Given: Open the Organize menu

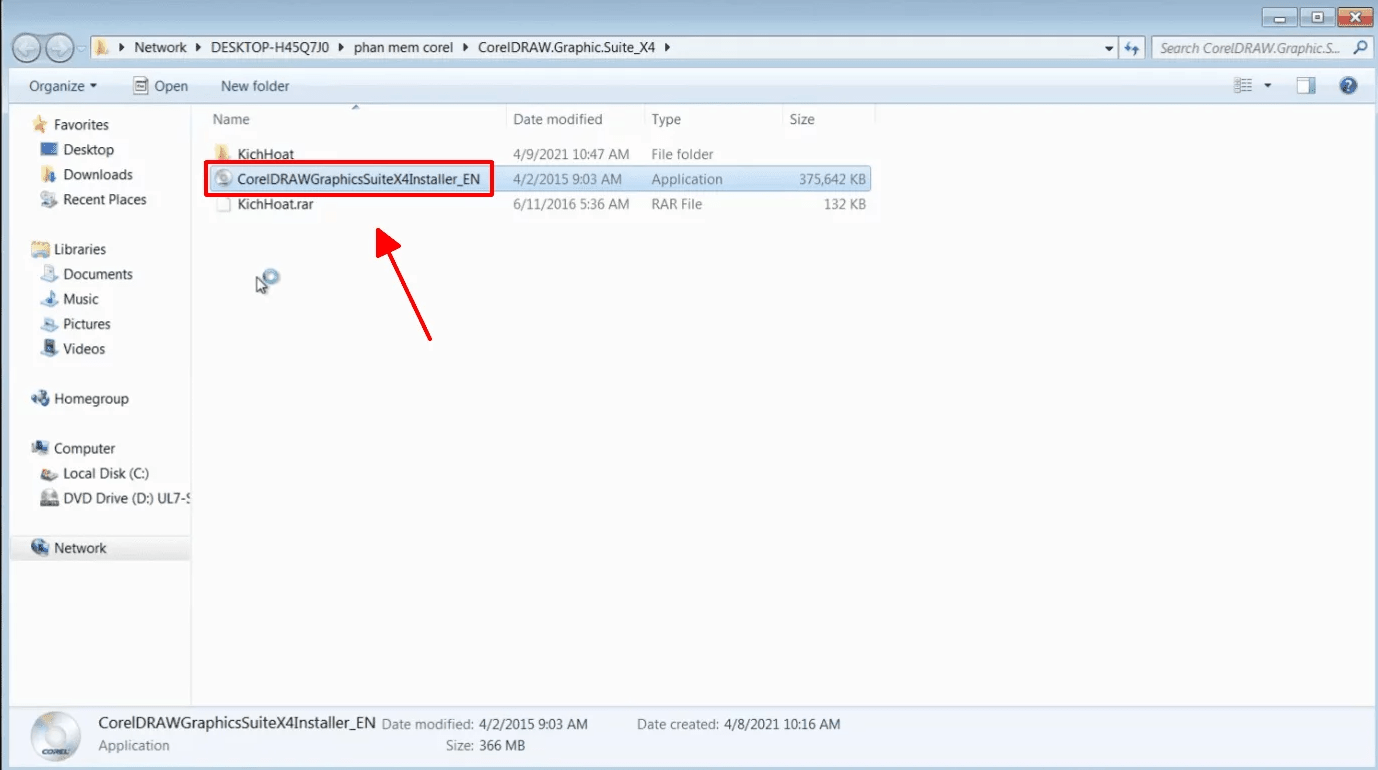Looking at the screenshot, I should click(x=63, y=86).
